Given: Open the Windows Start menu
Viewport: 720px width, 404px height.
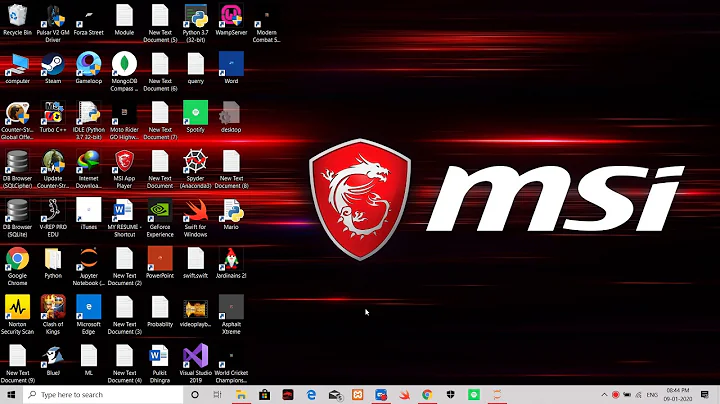Looking at the screenshot, I should click(11, 395).
